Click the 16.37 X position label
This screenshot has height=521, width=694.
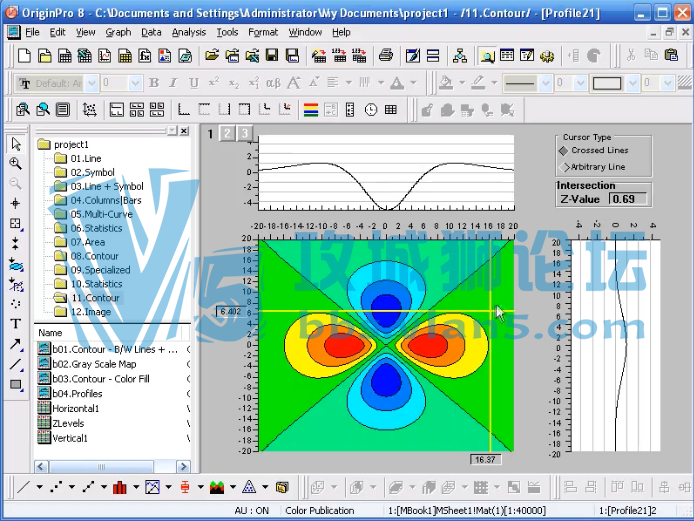pyautogui.click(x=485, y=459)
